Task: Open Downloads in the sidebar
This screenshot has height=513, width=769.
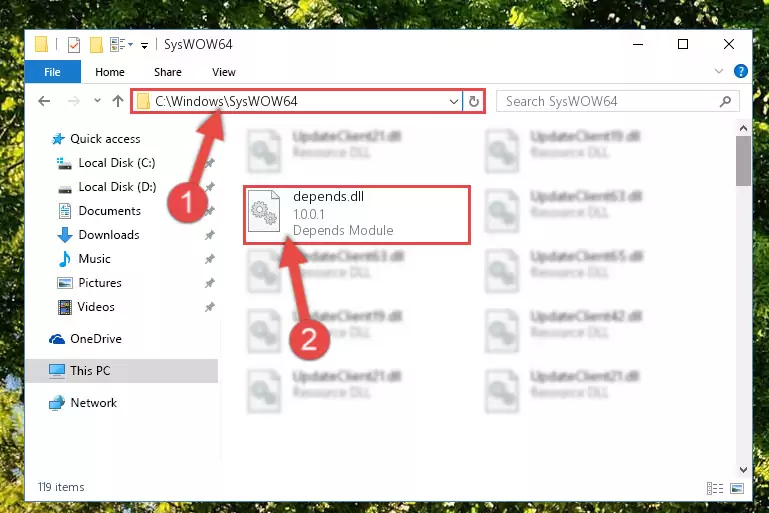Action: [109, 235]
